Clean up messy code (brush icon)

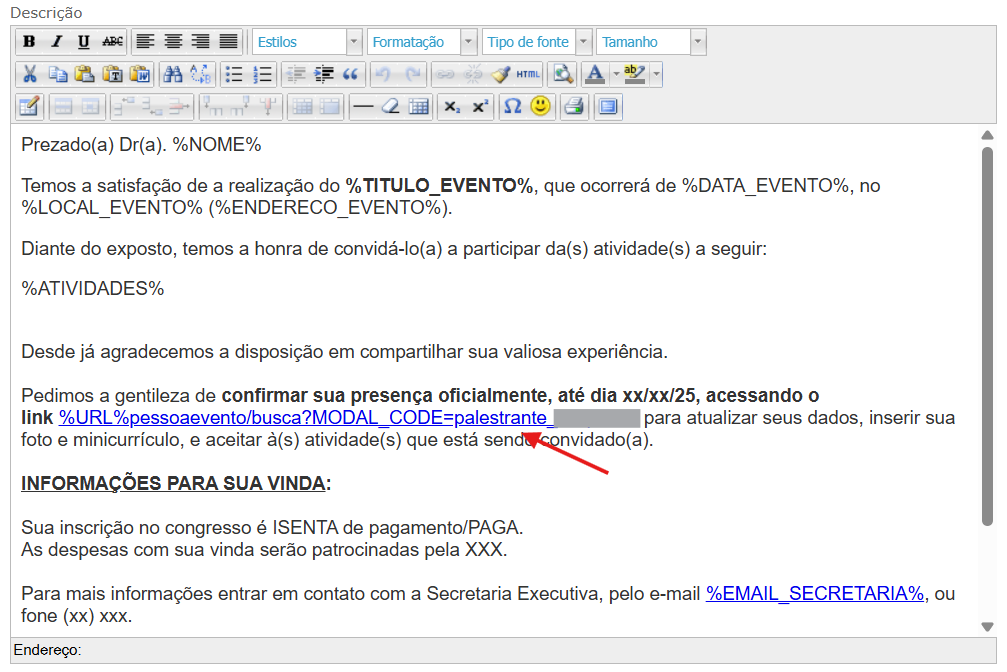[x=500, y=74]
